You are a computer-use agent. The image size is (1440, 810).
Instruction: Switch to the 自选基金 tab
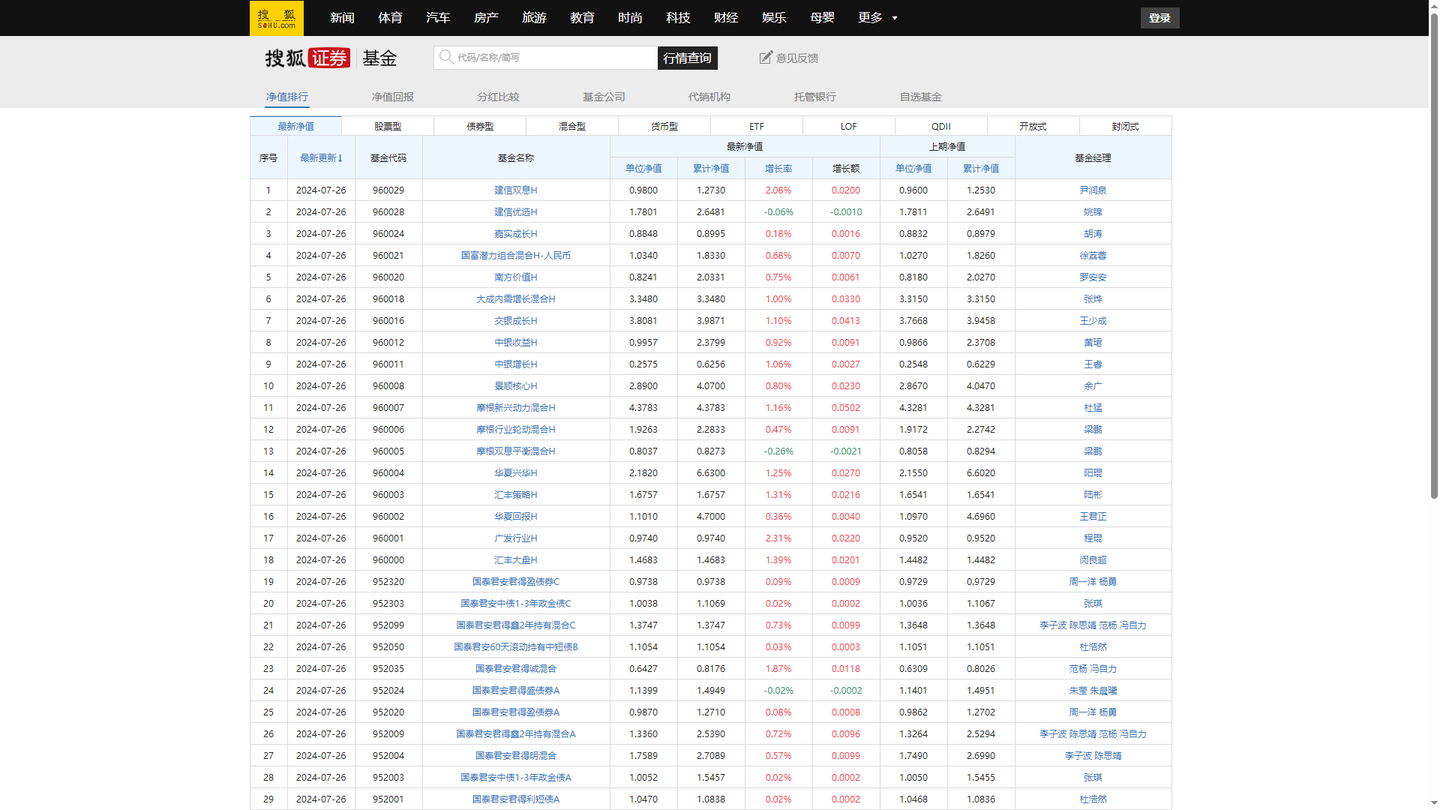[921, 97]
